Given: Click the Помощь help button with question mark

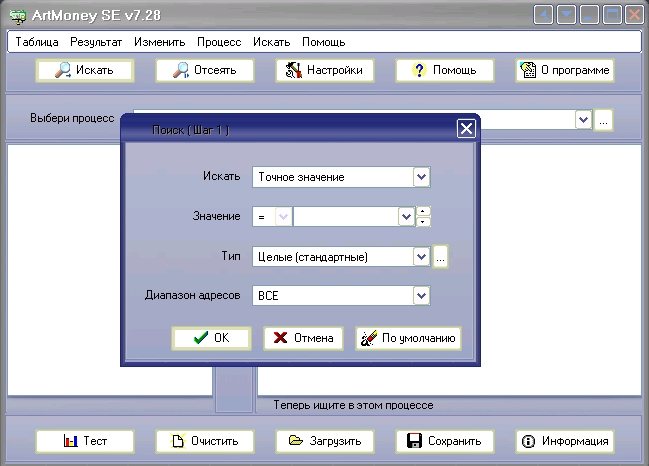Looking at the screenshot, I should [x=445, y=70].
